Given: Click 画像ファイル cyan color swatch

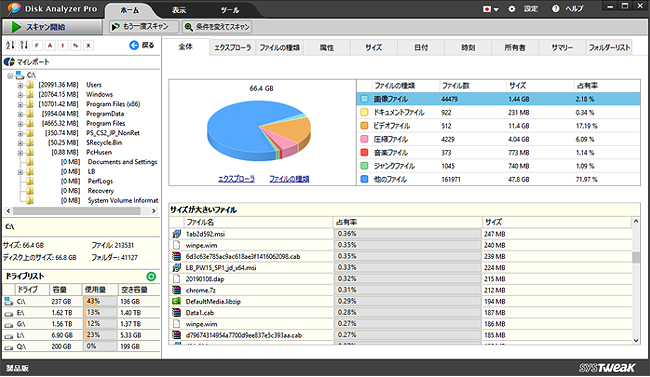Looking at the screenshot, I should point(364,99).
